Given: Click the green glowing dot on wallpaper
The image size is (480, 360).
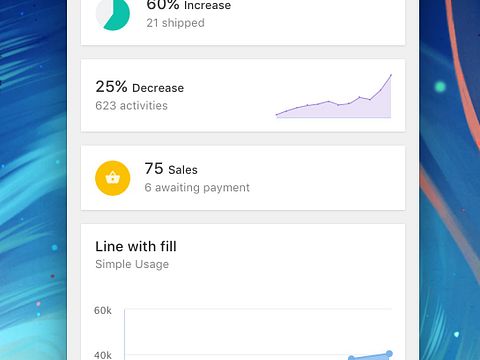Looking at the screenshot, I should [440, 87].
